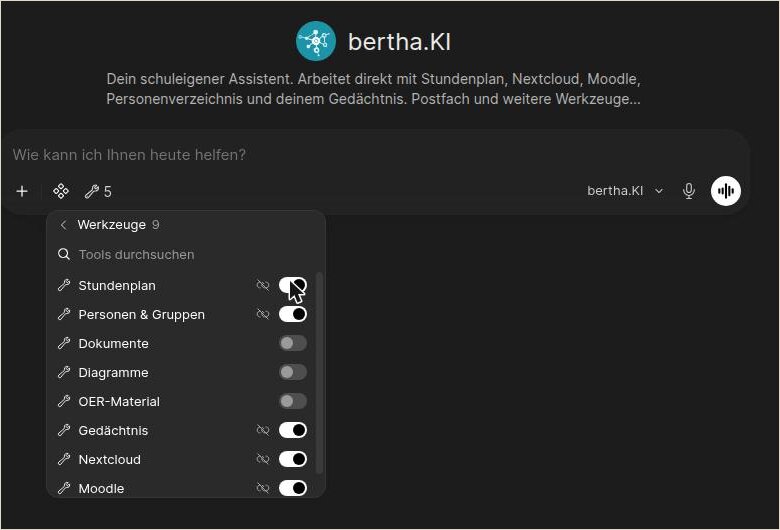Open the tools wrench icon showing 5
Viewport: 780px width, 530px height.
[98, 192]
